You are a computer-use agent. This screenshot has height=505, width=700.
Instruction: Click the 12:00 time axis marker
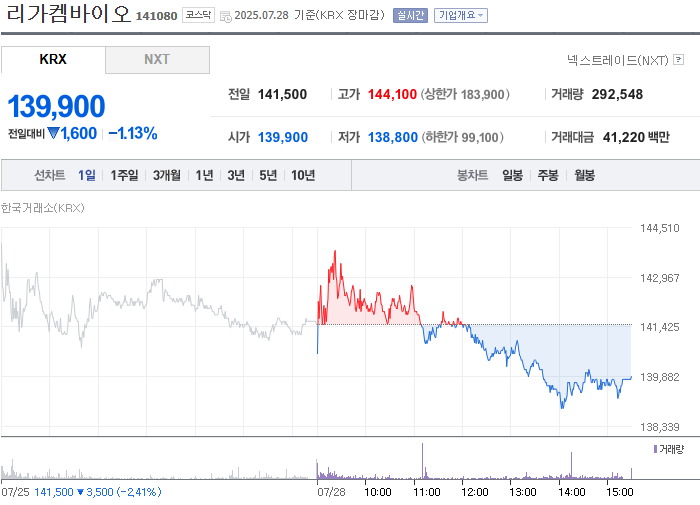(x=475, y=492)
